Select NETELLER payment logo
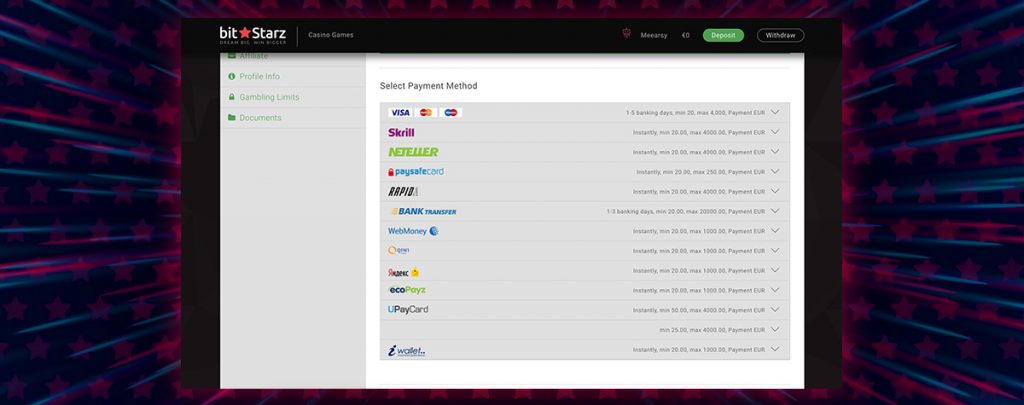This screenshot has height=405, width=1024. click(x=413, y=152)
